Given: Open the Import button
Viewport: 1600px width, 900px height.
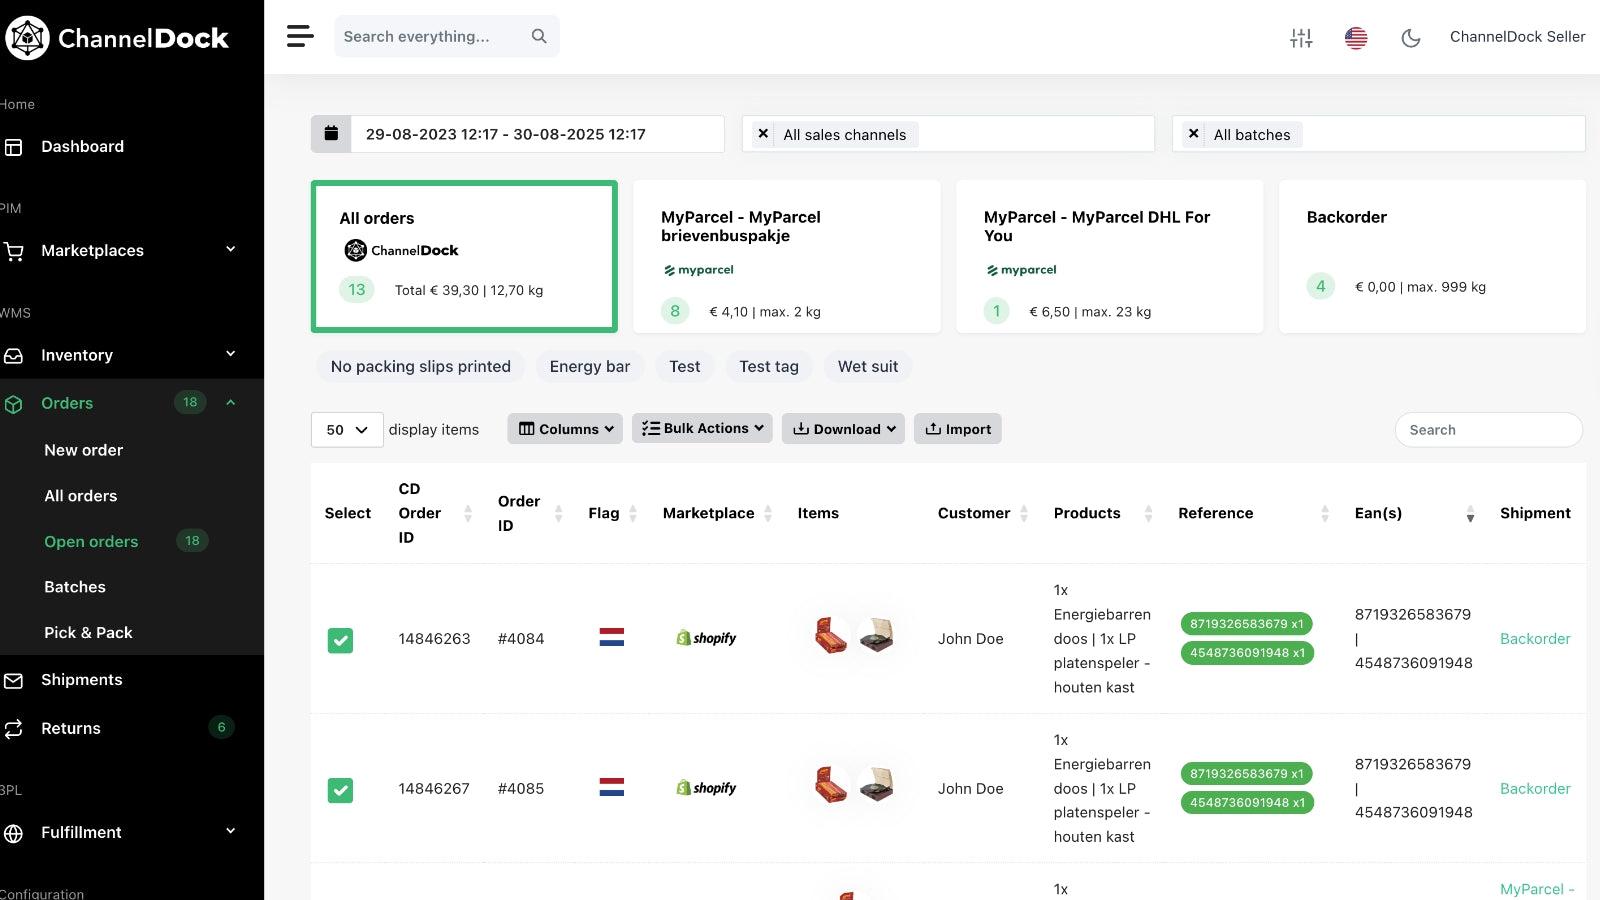Looking at the screenshot, I should tap(957, 428).
